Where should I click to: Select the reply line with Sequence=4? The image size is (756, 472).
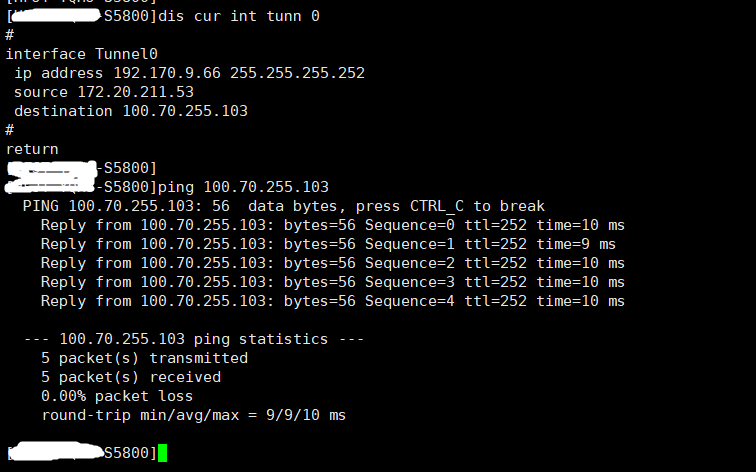332,301
